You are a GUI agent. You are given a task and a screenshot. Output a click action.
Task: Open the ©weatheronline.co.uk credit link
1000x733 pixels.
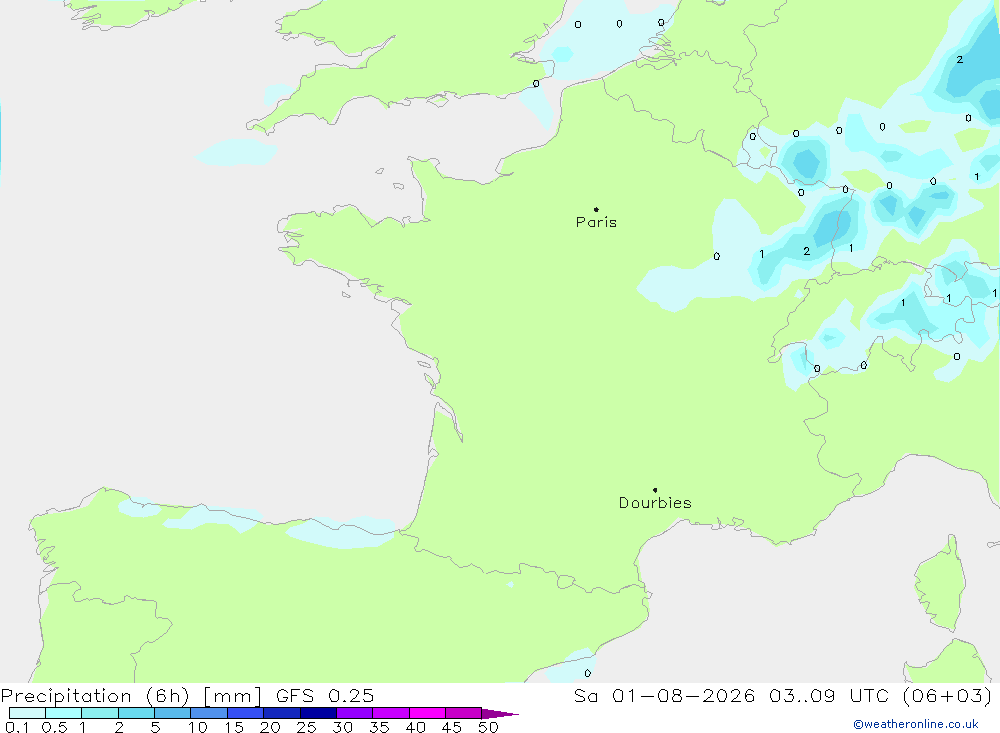[x=916, y=724]
